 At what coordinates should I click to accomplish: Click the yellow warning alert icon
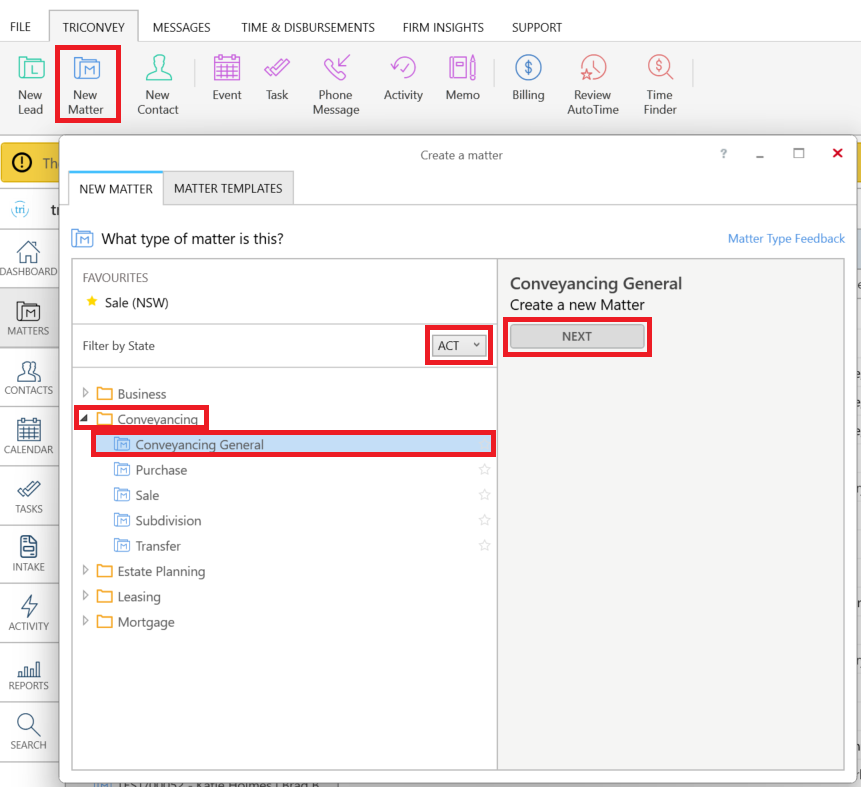pos(22,162)
